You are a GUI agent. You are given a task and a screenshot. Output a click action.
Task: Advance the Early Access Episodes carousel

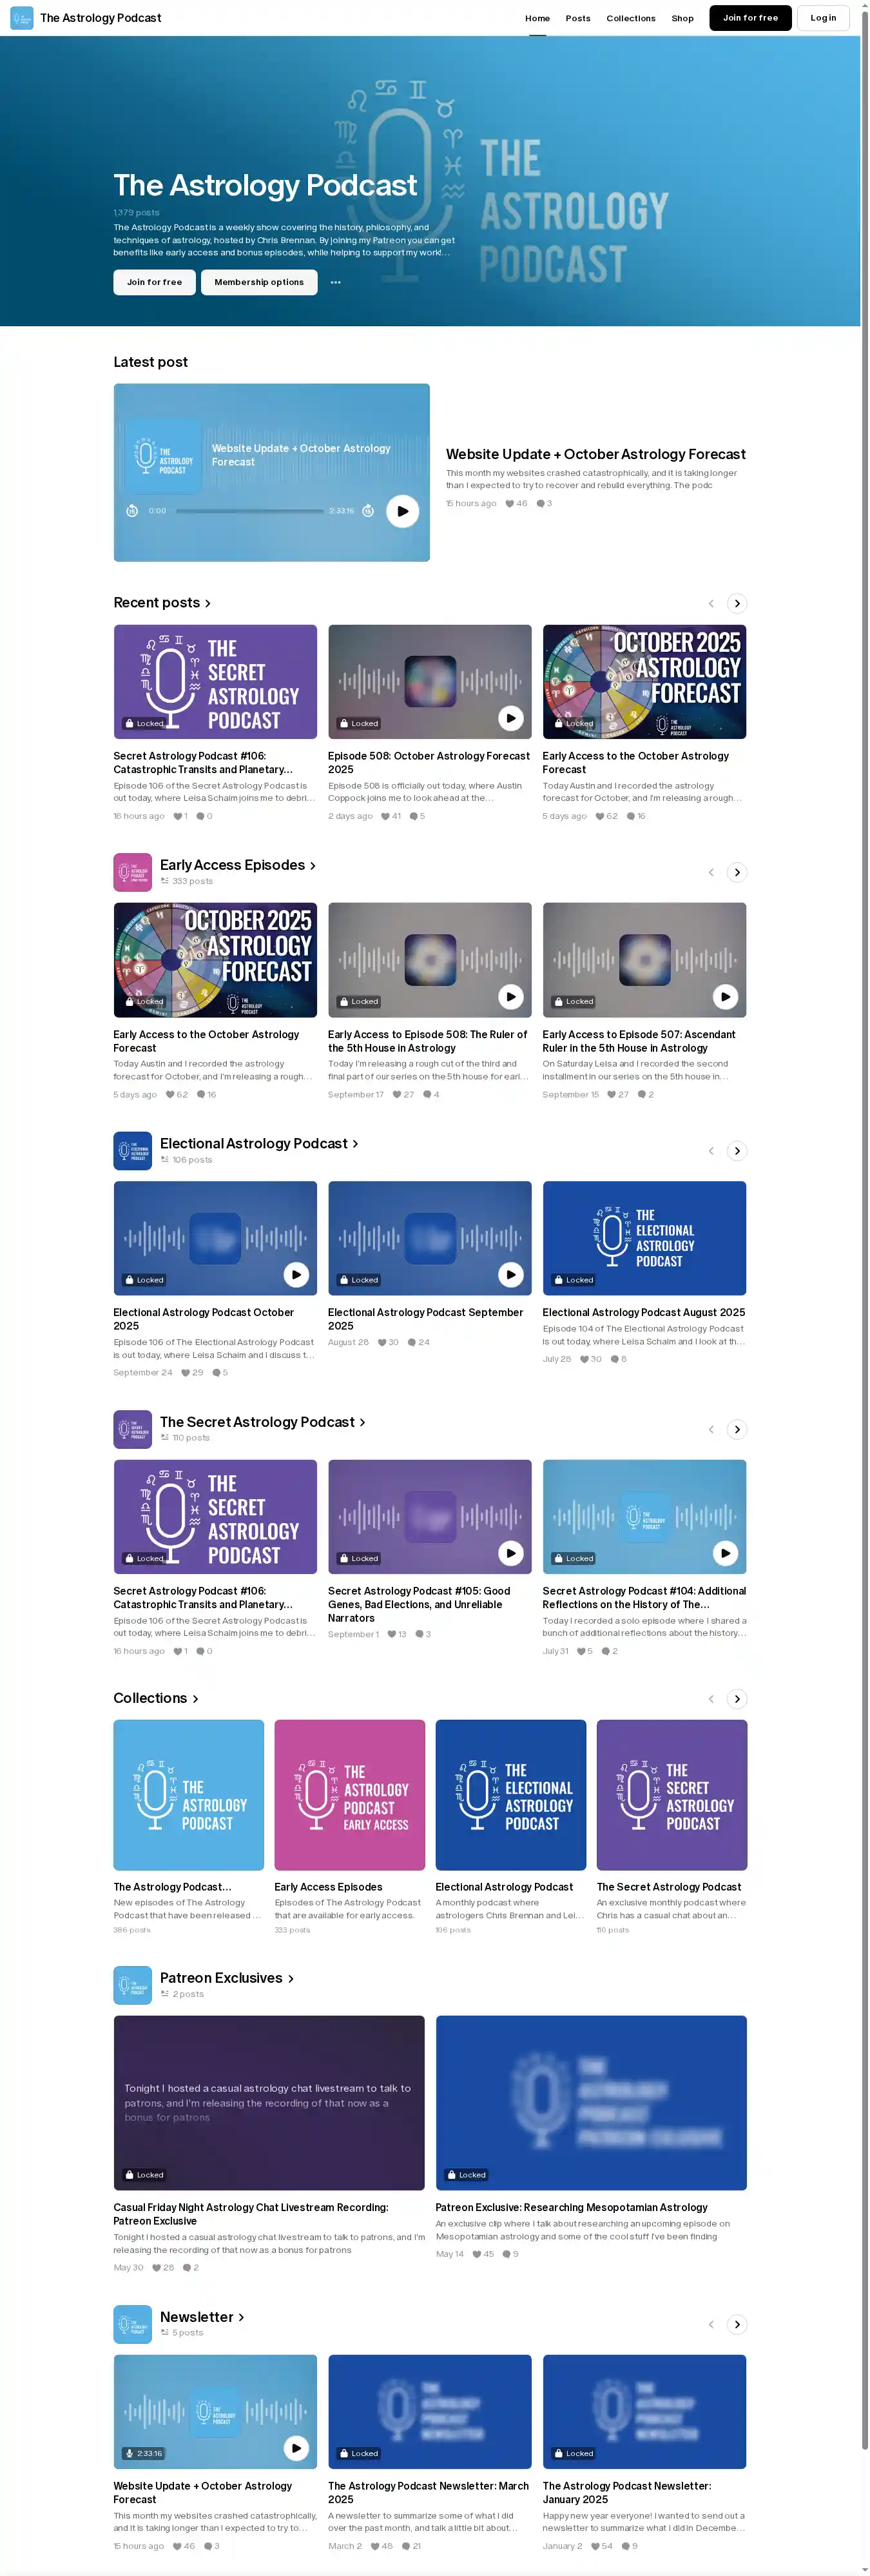coord(737,872)
